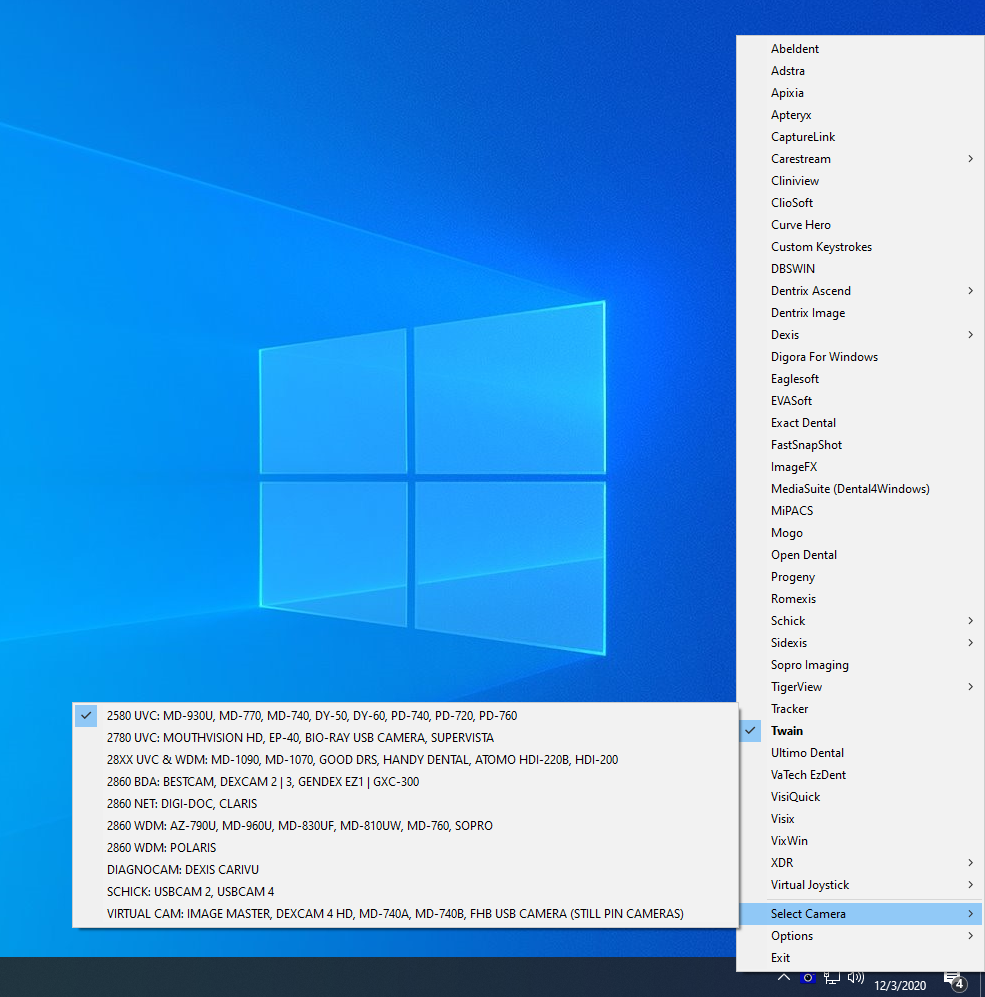This screenshot has height=997, width=985.
Task: Select Virtual Cam Image Master entry
Action: point(406,914)
